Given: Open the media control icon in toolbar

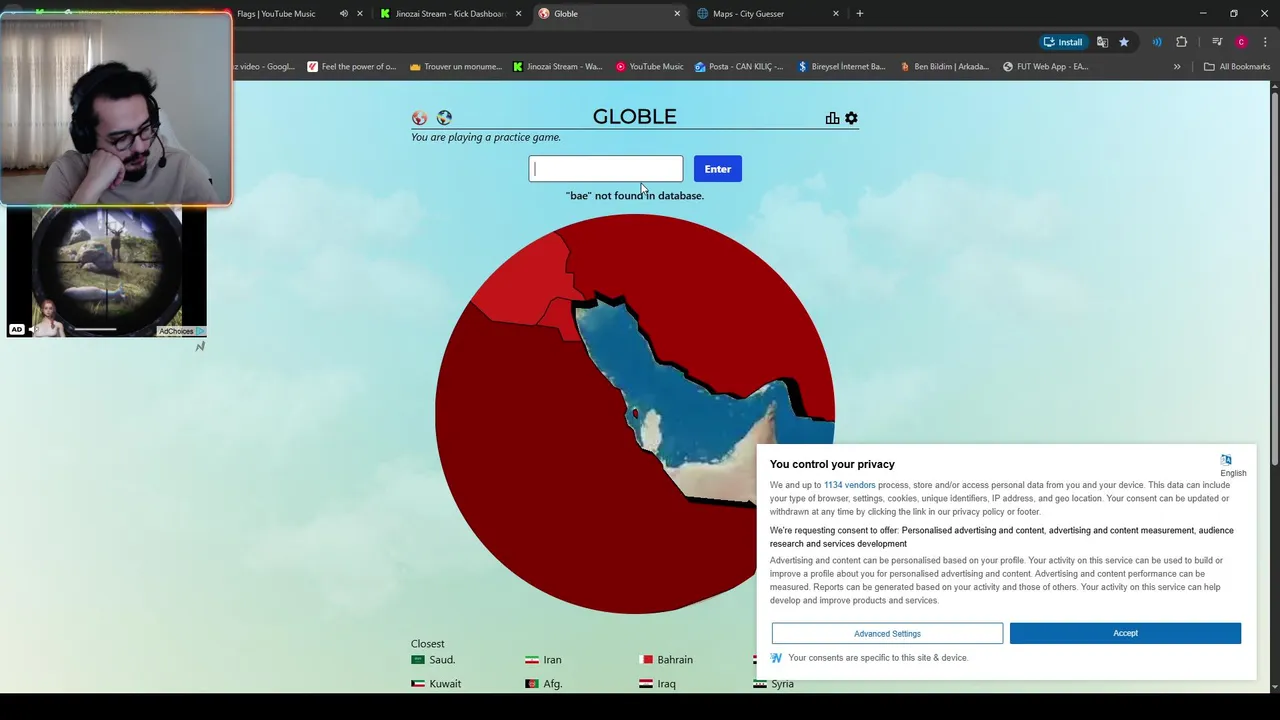Looking at the screenshot, I should pos(1217,42).
